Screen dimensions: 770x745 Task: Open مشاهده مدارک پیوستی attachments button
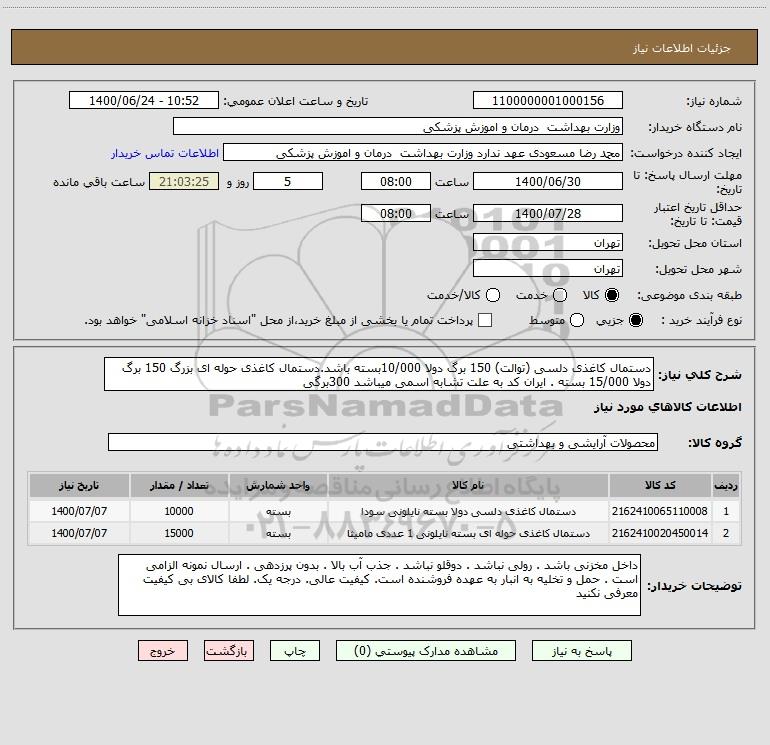tap(426, 651)
